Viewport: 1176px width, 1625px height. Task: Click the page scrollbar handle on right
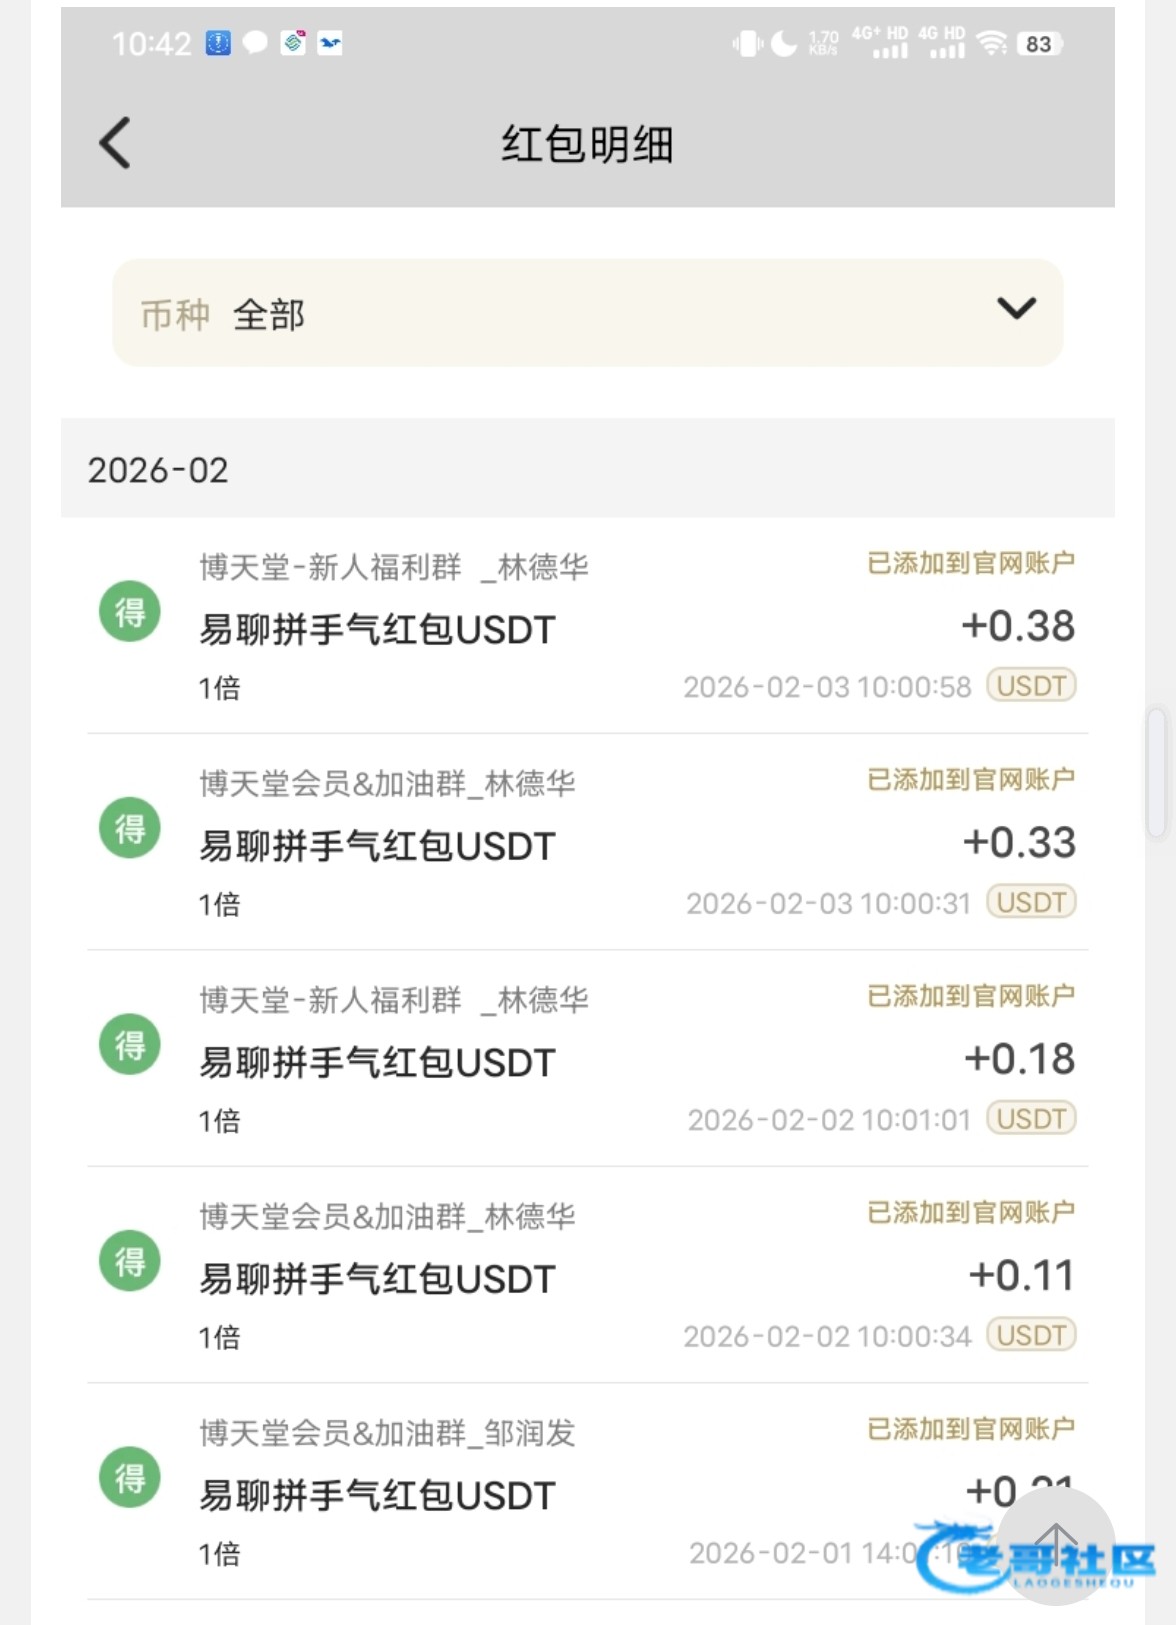(1156, 771)
